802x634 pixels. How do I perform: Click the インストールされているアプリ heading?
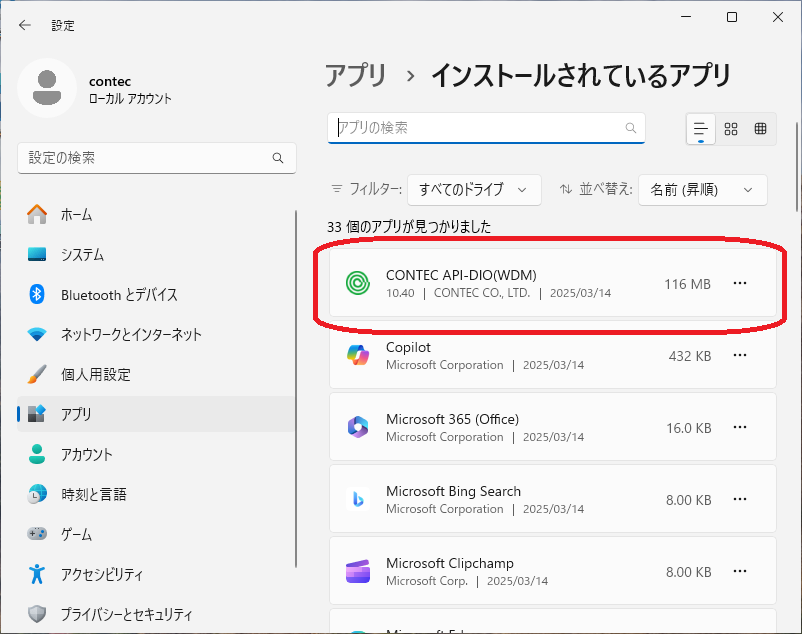pyautogui.click(x=581, y=76)
